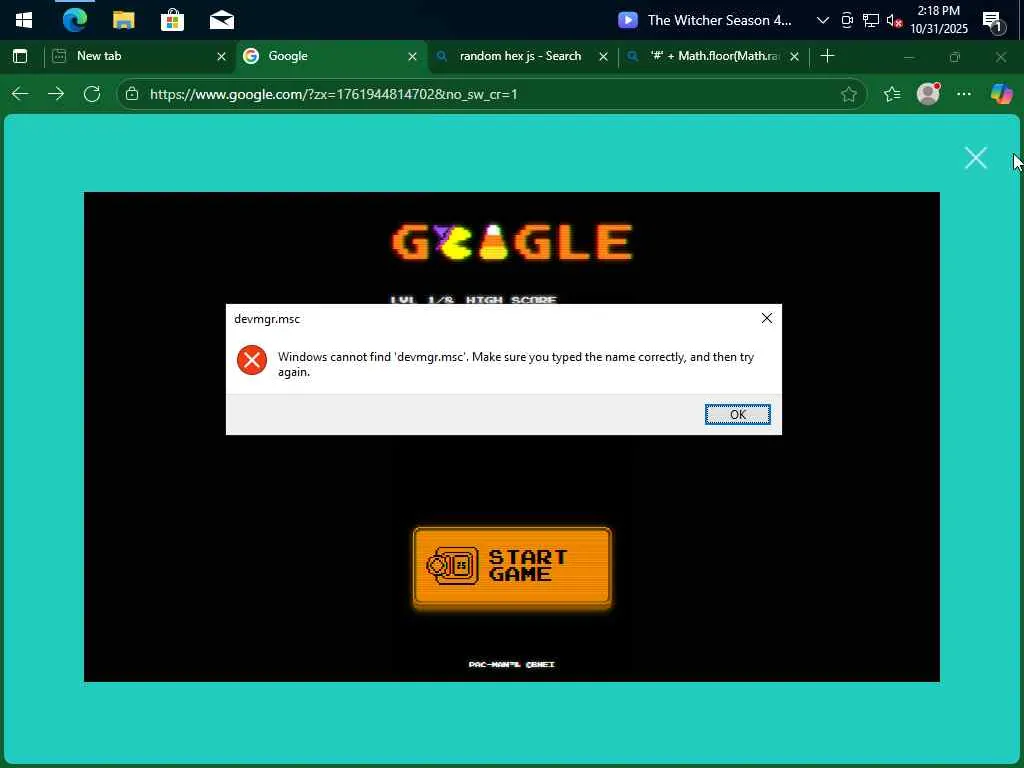Click the LVL 1/8 HIGH SCORE text
This screenshot has height=768, width=1024.
(x=473, y=300)
